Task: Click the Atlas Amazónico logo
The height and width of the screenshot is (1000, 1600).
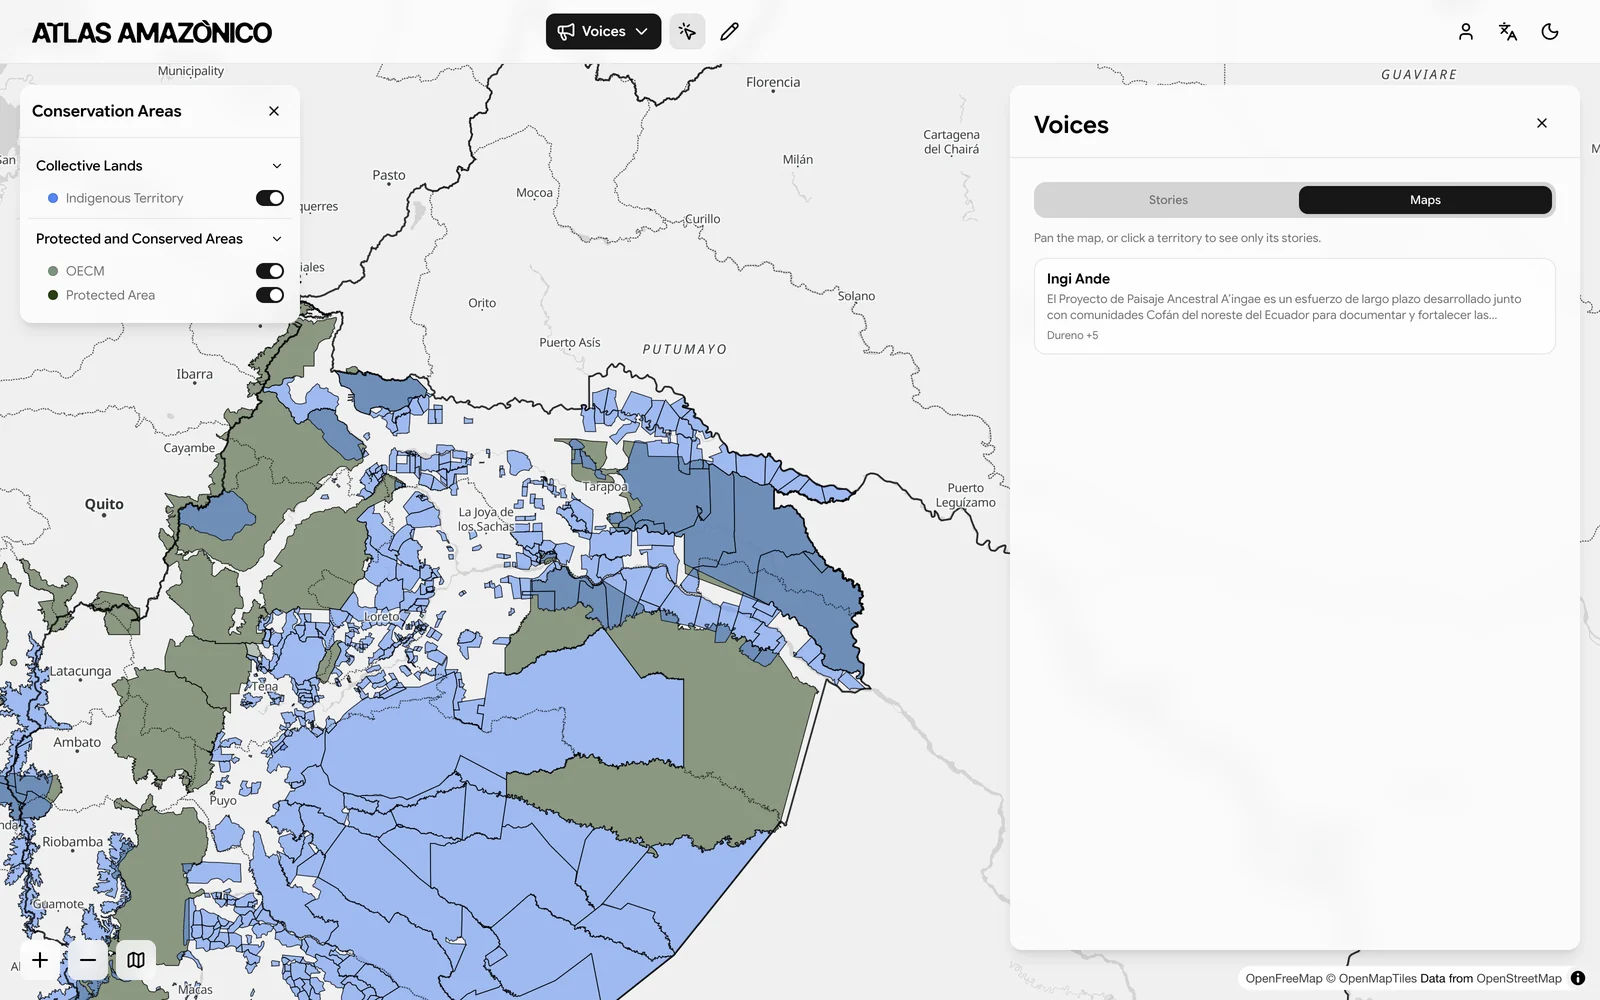Action: 152,32
